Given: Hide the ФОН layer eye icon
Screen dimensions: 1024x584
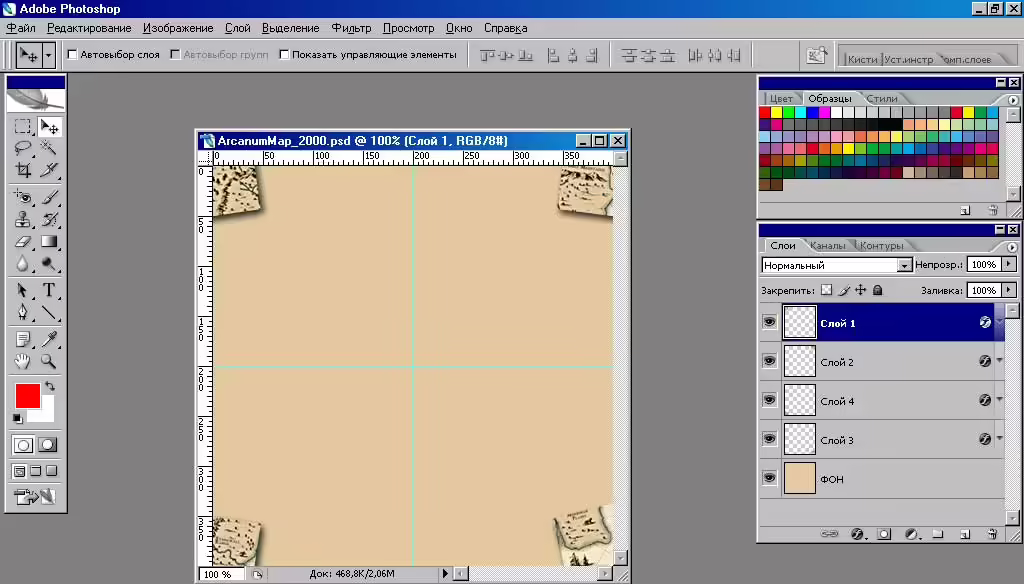Looking at the screenshot, I should [x=769, y=478].
